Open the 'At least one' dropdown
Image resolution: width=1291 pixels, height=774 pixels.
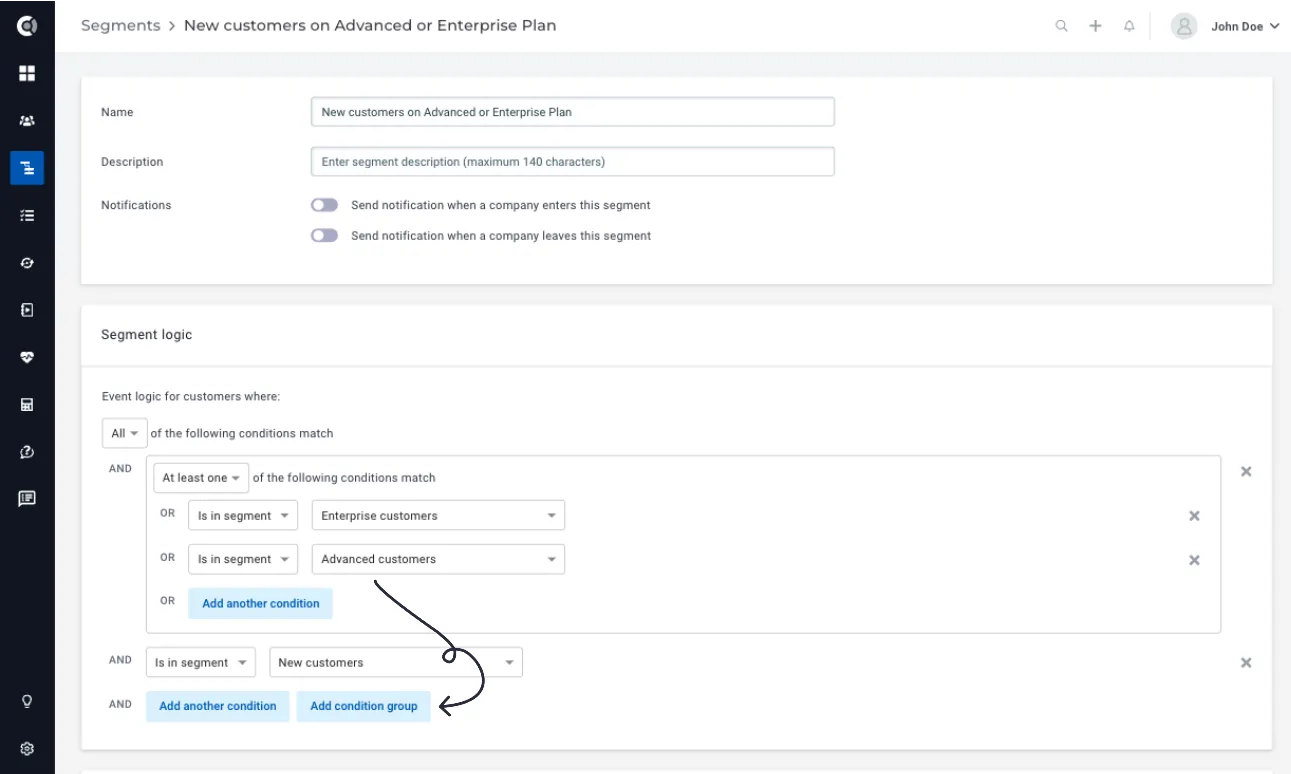[x=201, y=478]
